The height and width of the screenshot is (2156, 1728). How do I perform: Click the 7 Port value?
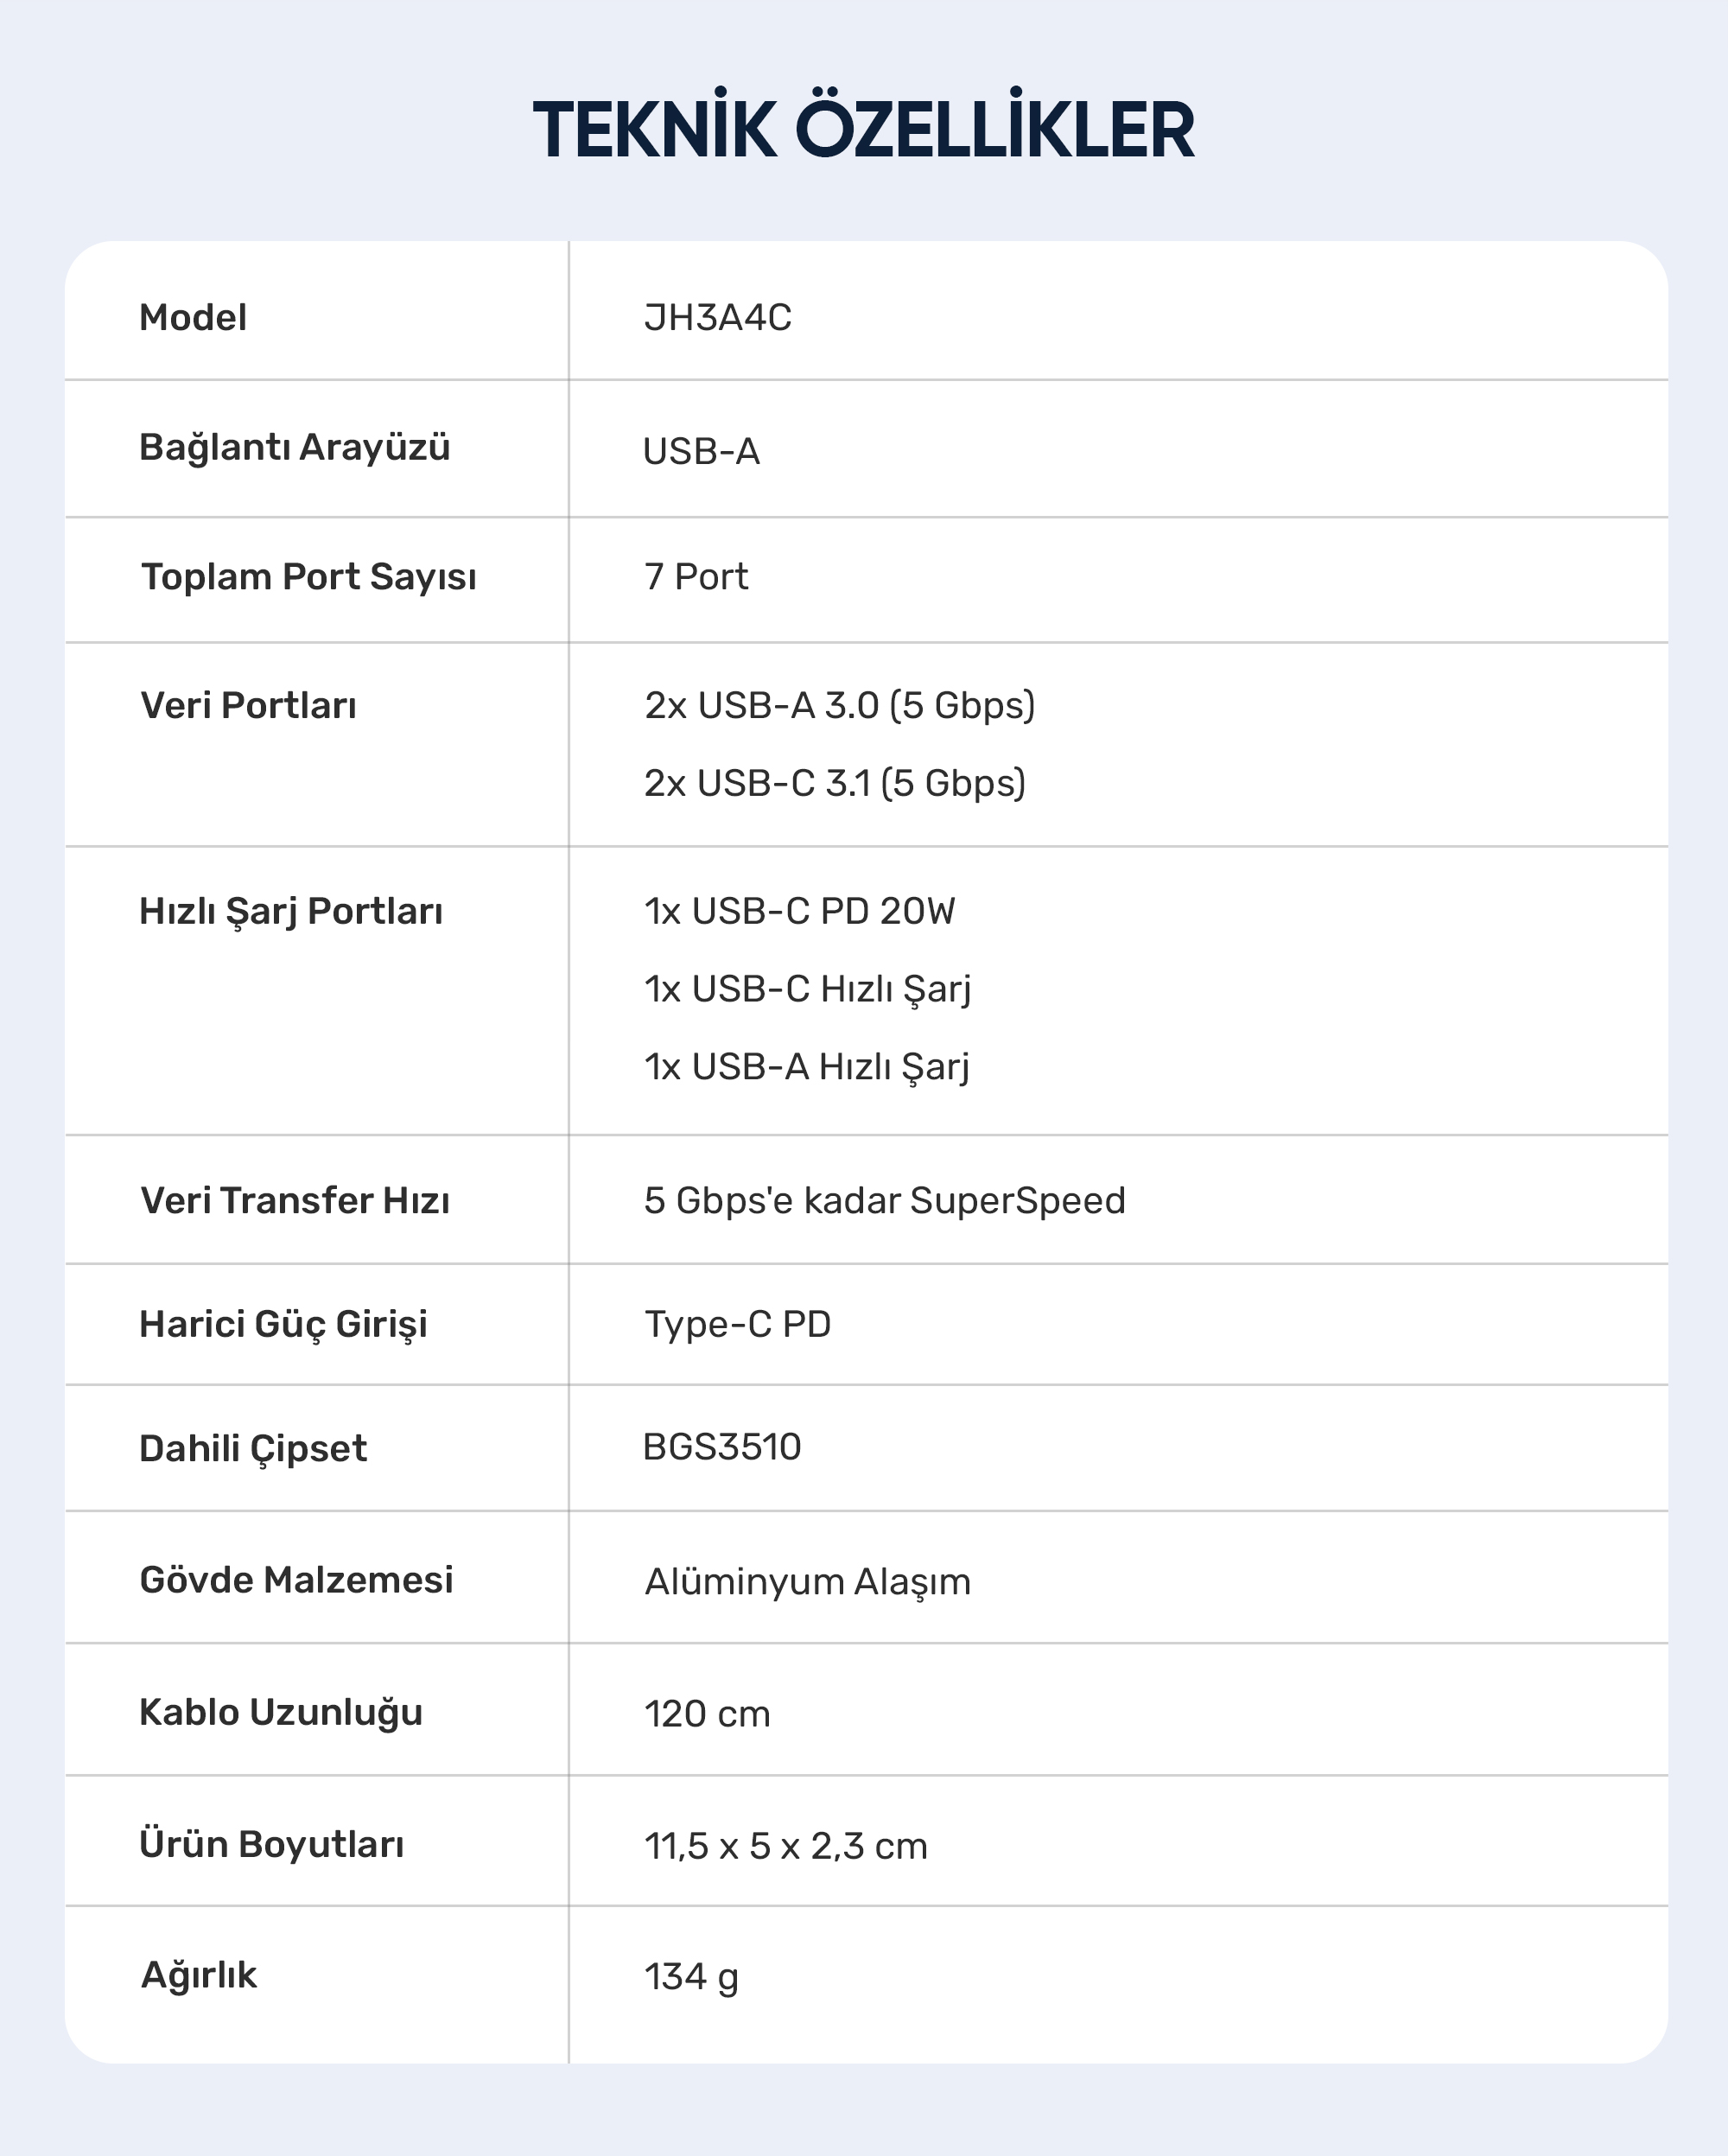coord(696,576)
